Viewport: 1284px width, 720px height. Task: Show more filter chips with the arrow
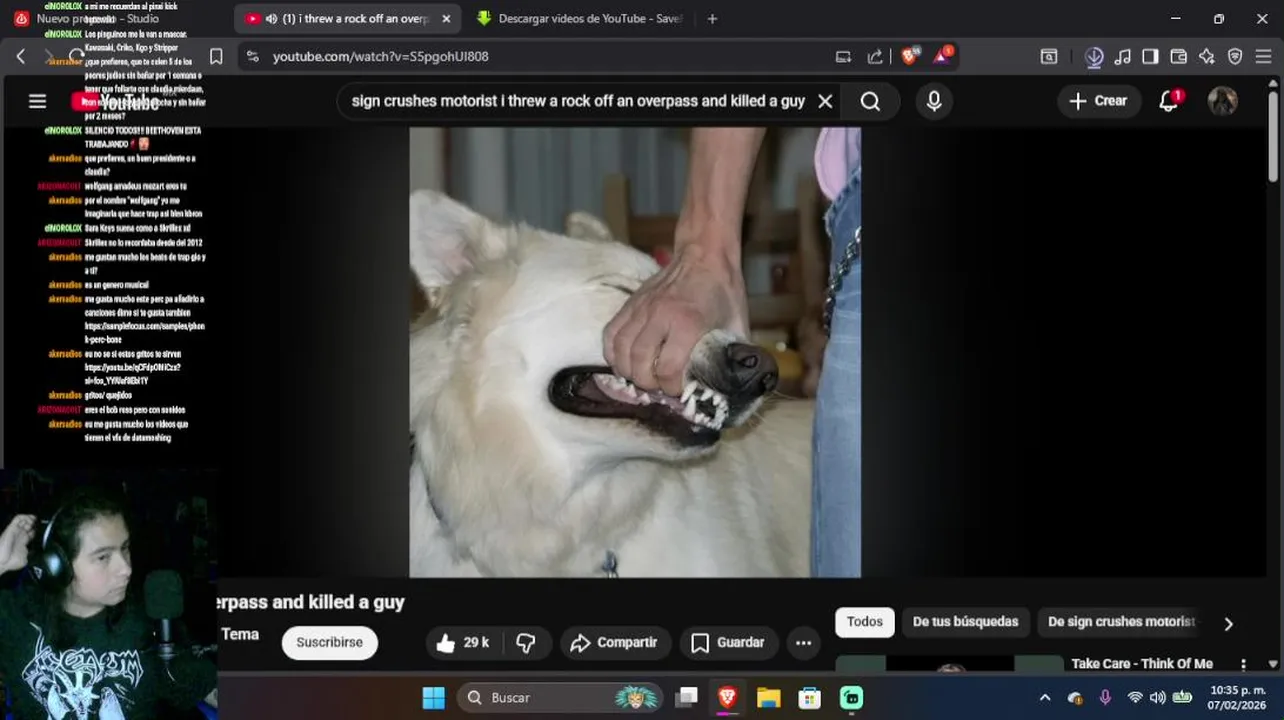pyautogui.click(x=1228, y=623)
